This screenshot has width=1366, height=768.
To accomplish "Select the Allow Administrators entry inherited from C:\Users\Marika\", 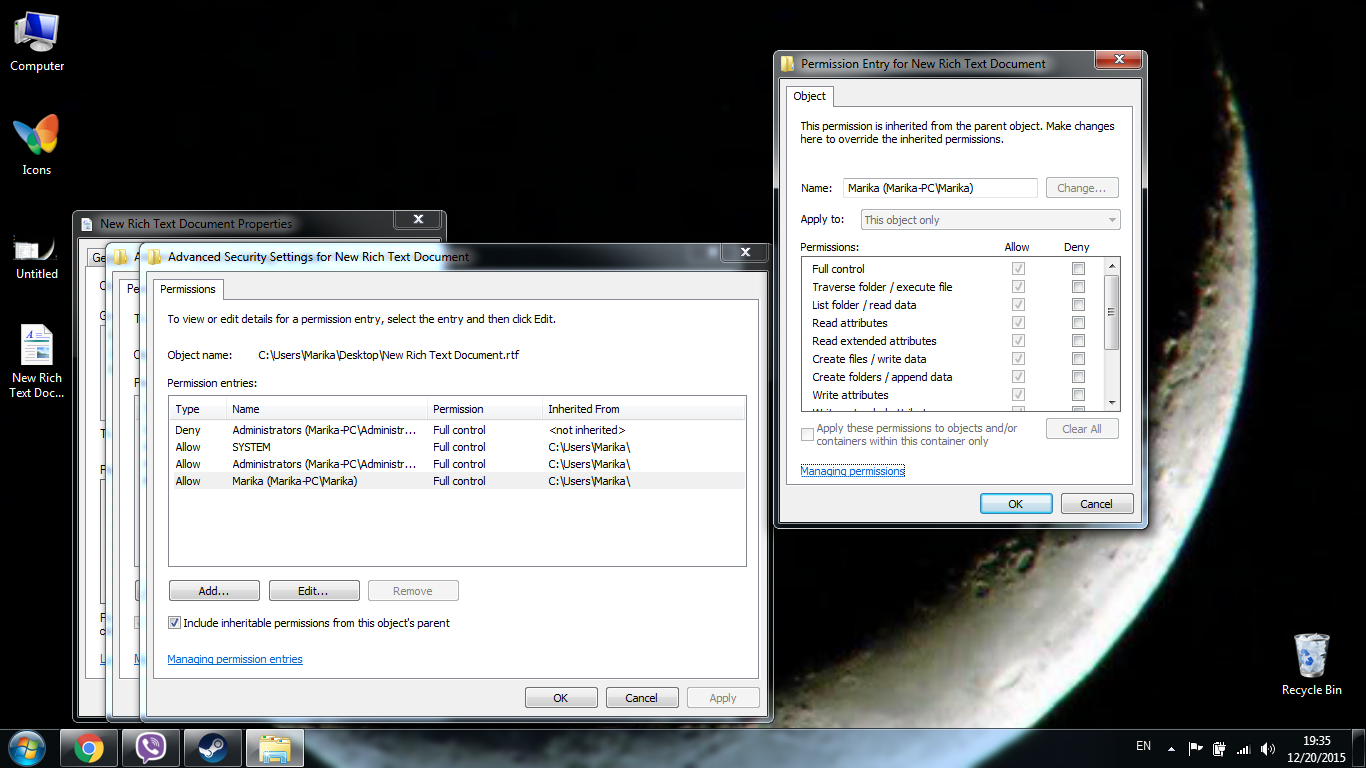I will pyautogui.click(x=457, y=464).
